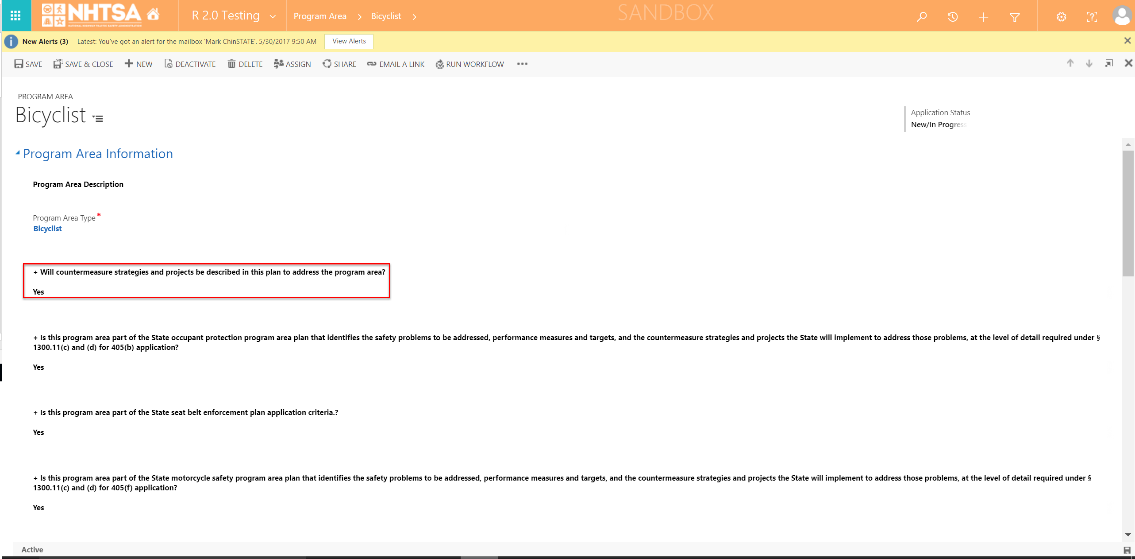The height and width of the screenshot is (559, 1135).
Task: Open the Bicyclist title record menu
Action: (98, 117)
